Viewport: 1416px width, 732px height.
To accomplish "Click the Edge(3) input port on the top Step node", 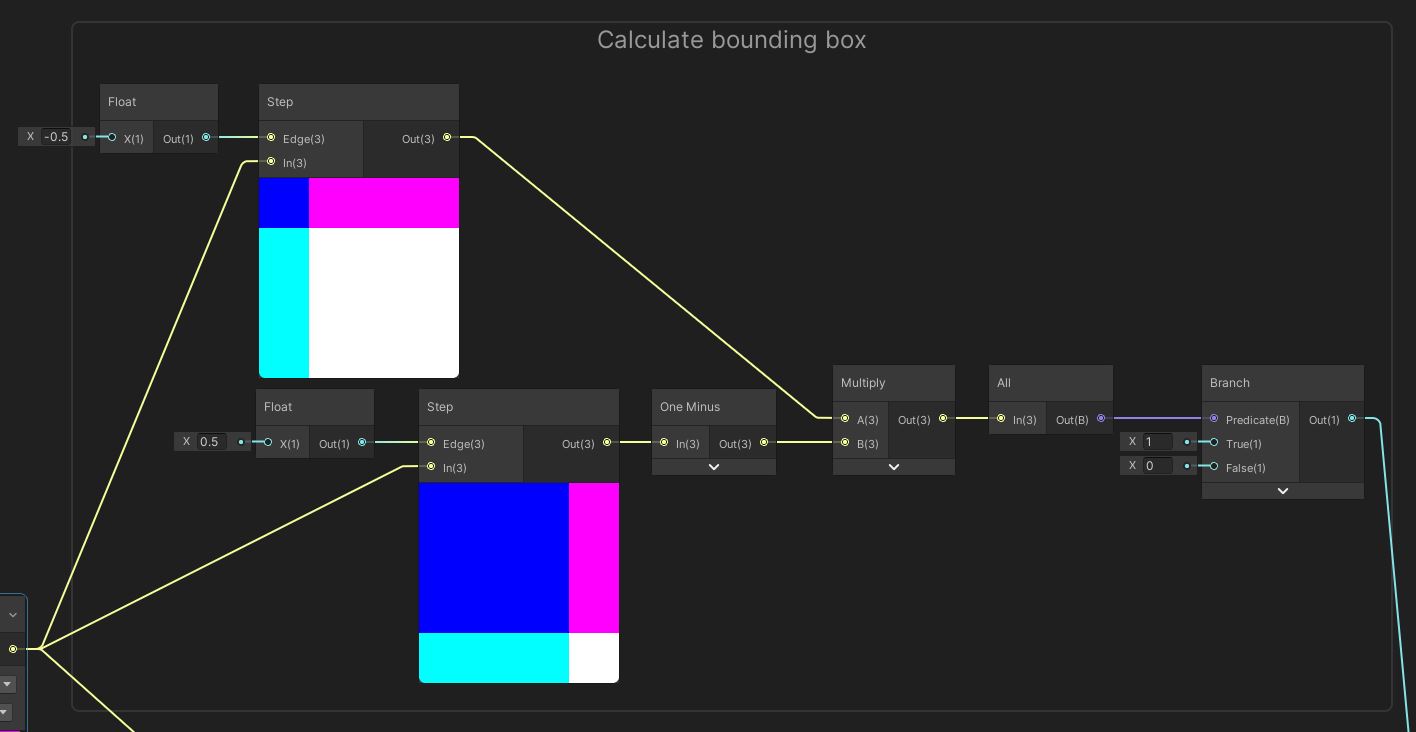I will point(271,138).
